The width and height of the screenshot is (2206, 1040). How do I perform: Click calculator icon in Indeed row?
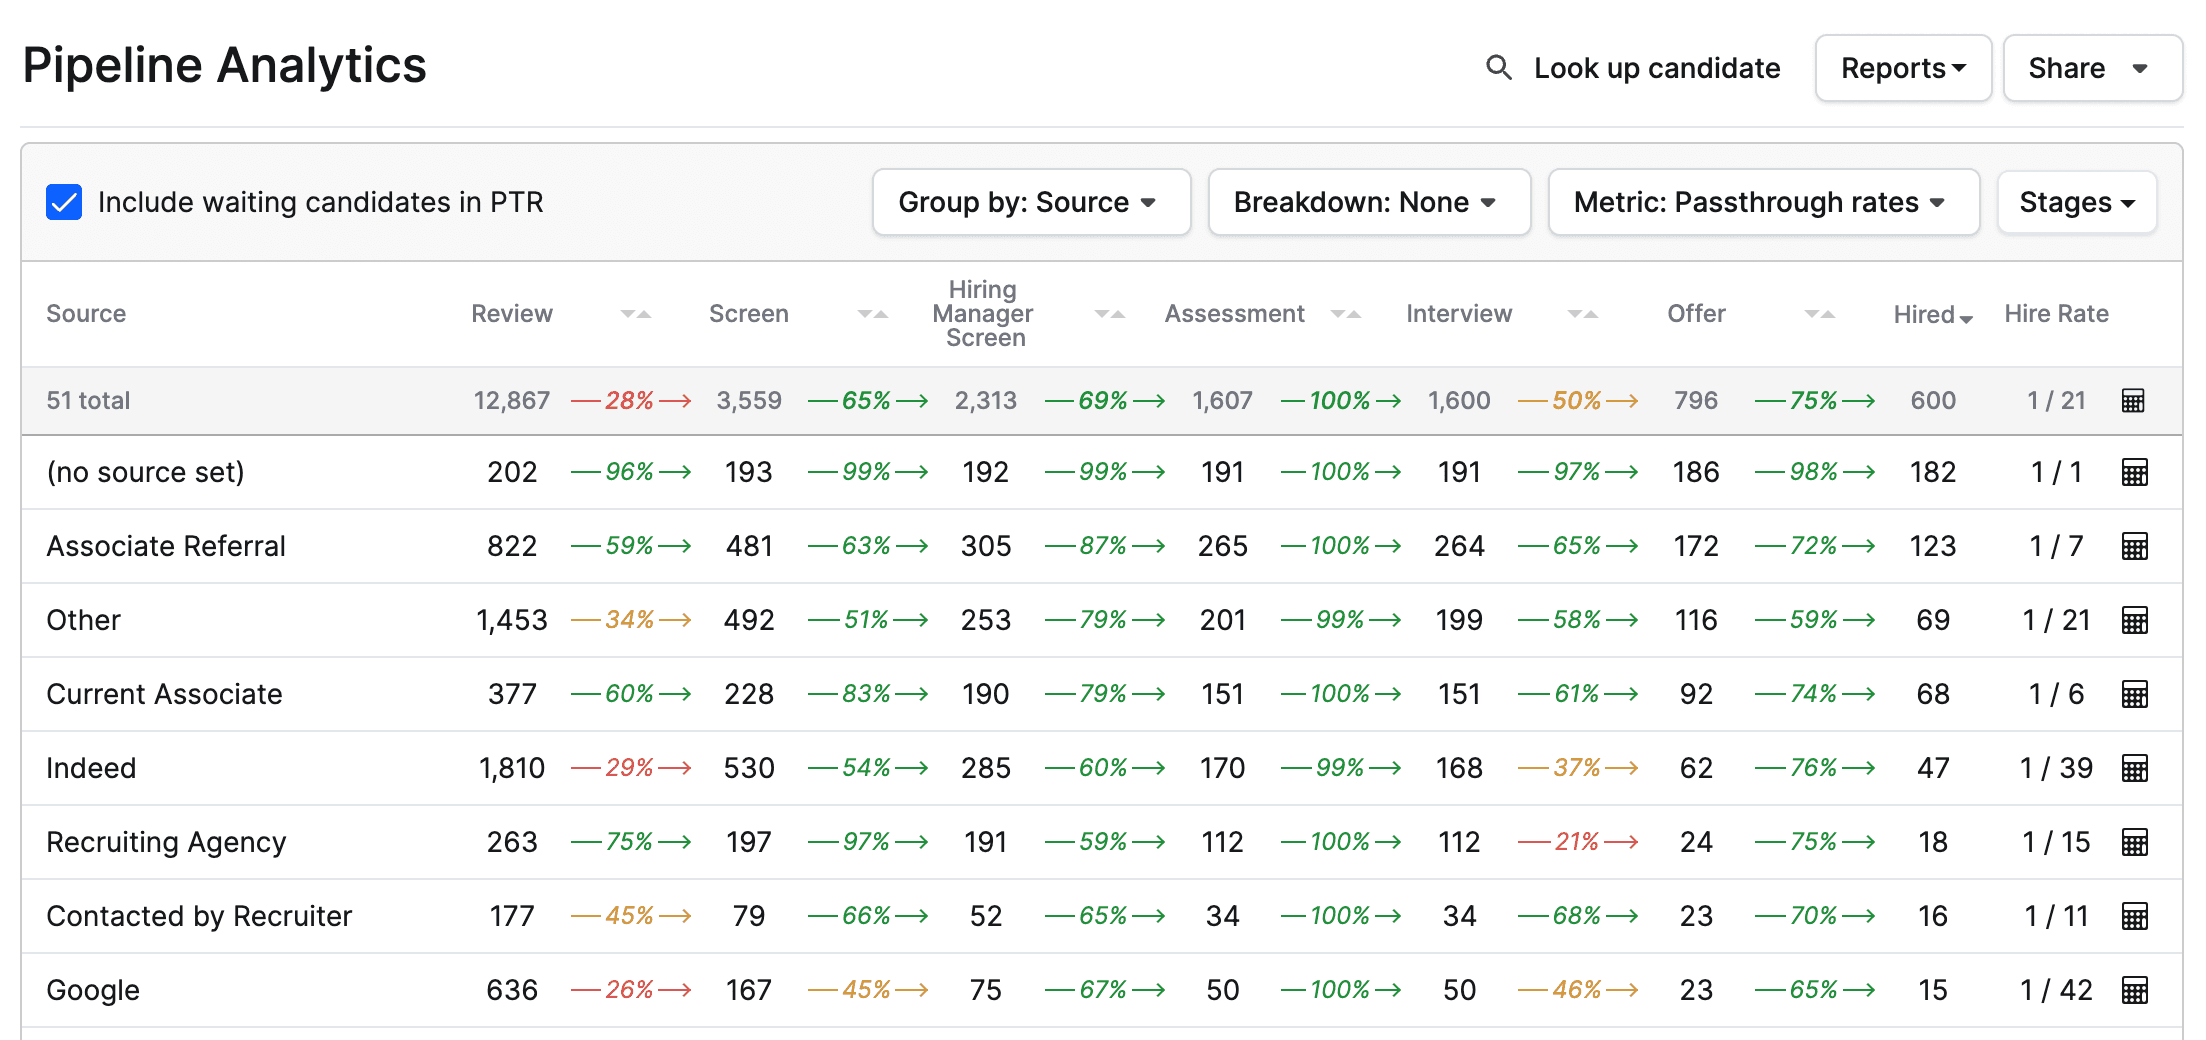click(2134, 769)
